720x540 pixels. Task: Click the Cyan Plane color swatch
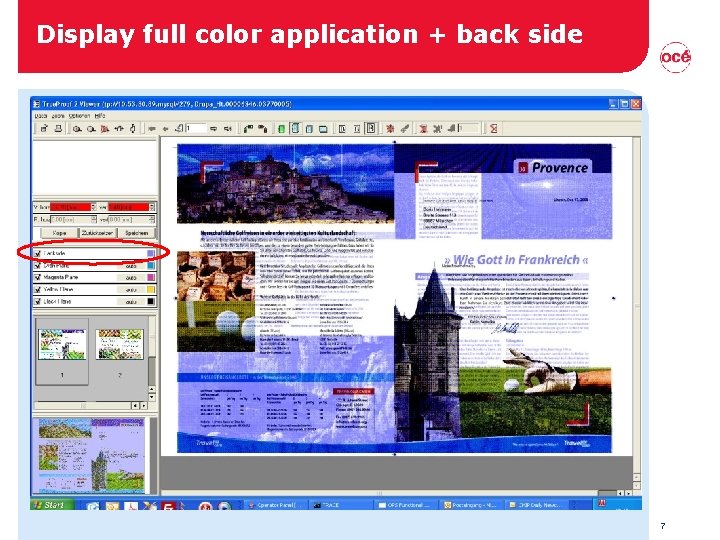click(x=151, y=265)
